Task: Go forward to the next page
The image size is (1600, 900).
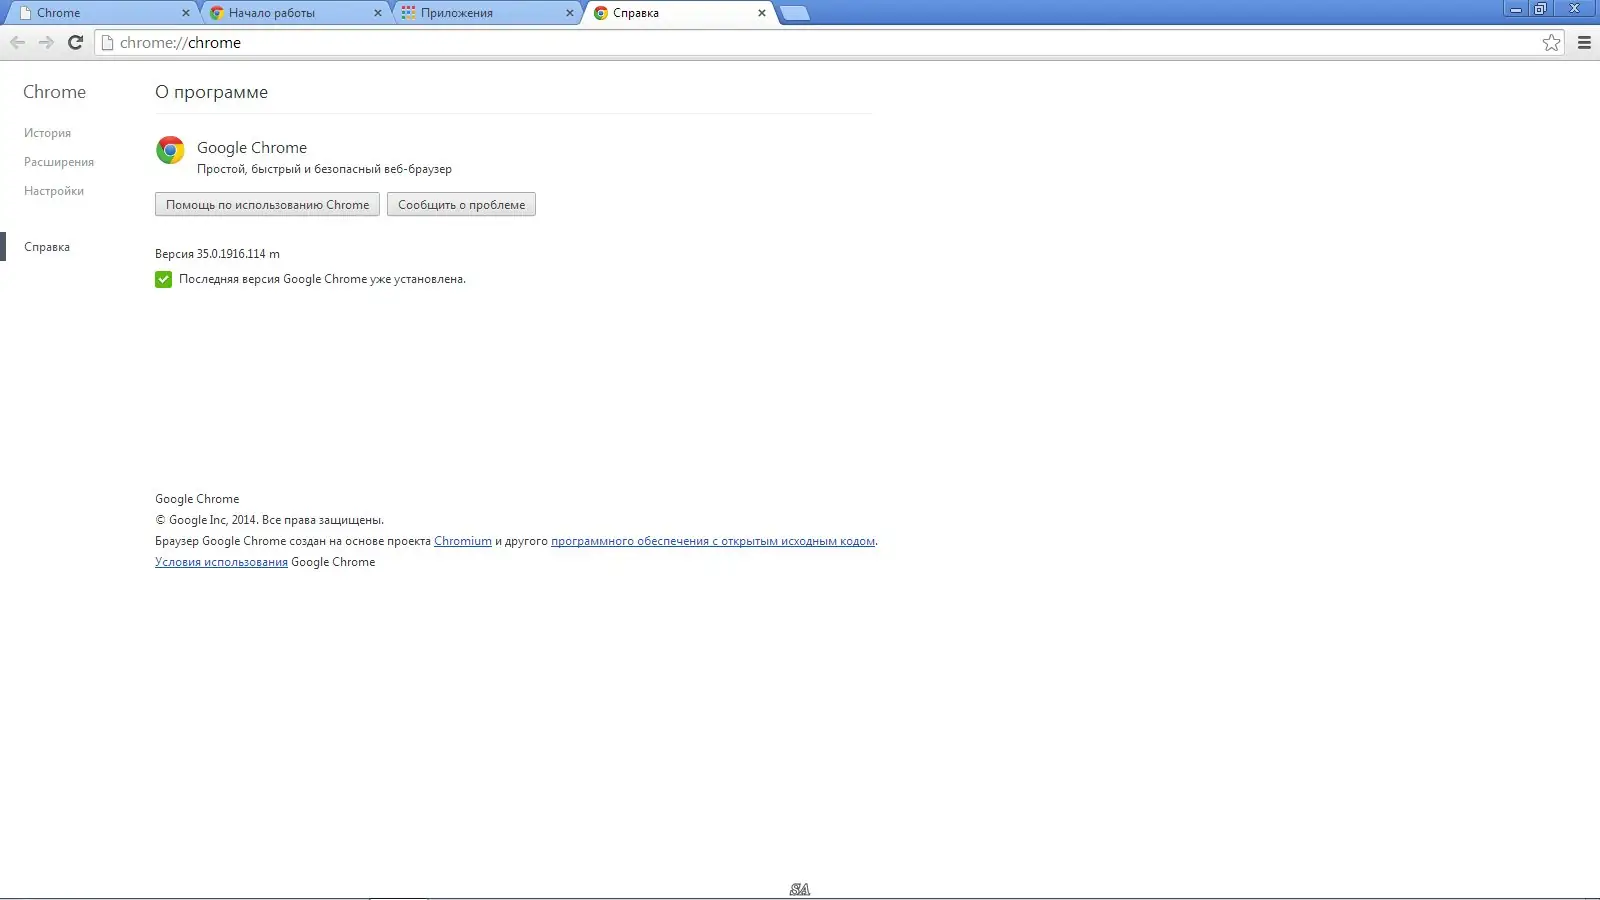Action: (46, 42)
